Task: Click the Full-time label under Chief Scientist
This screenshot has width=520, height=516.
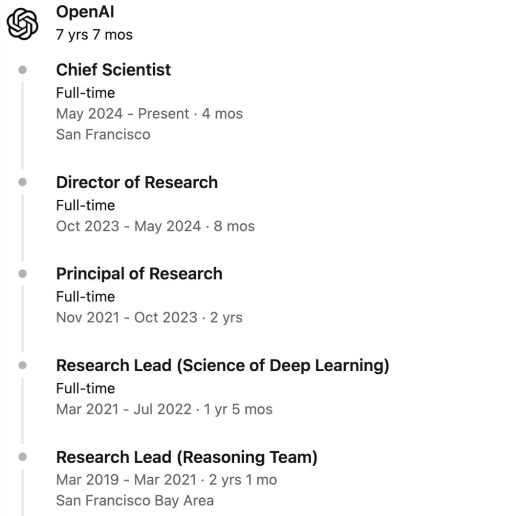Action: (85, 93)
